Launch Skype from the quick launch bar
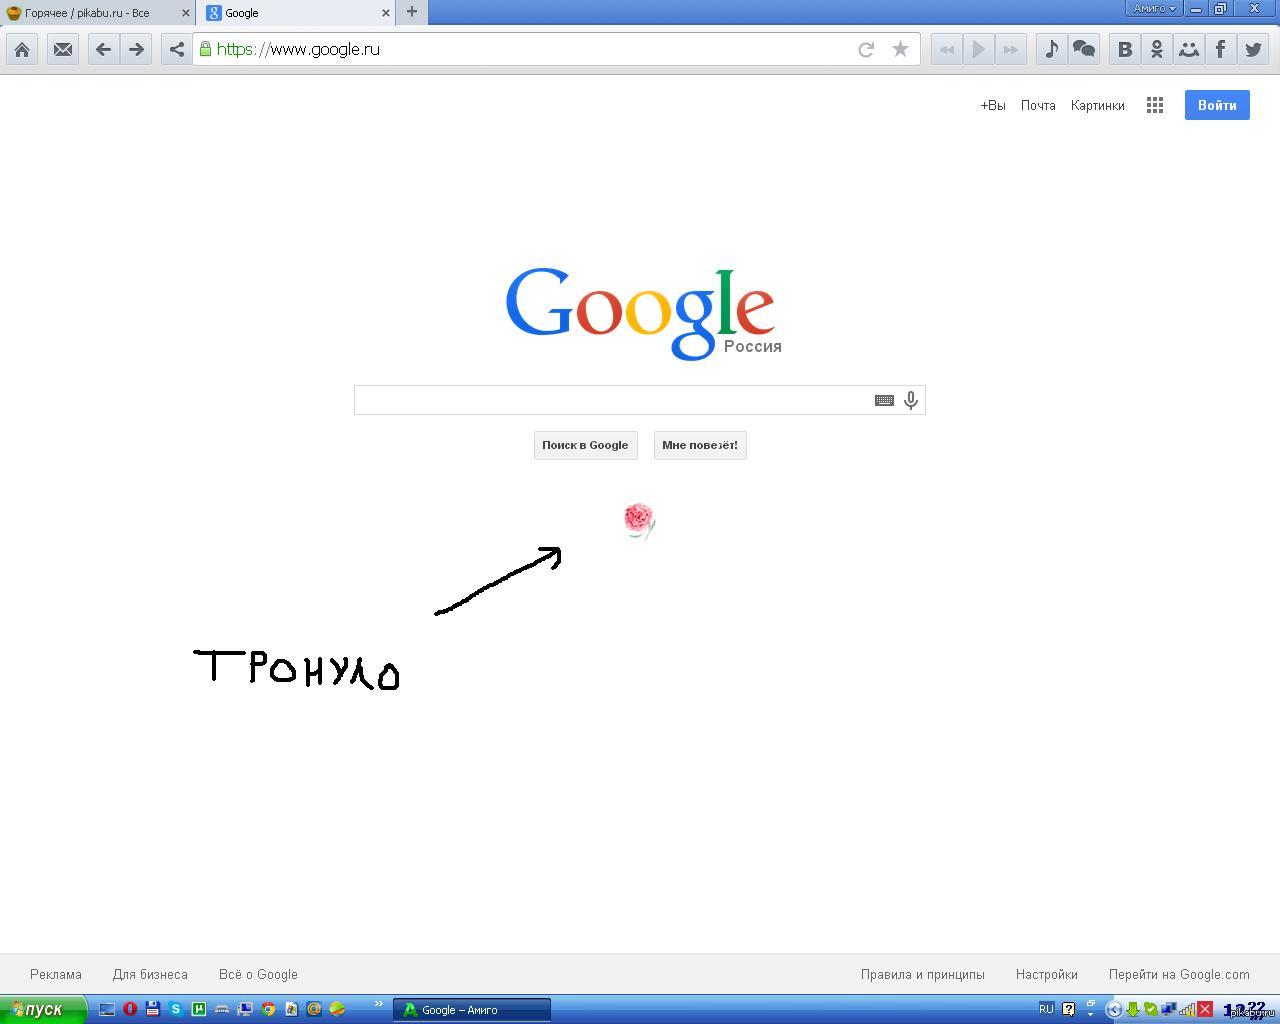The height and width of the screenshot is (1024, 1280). 176,1009
